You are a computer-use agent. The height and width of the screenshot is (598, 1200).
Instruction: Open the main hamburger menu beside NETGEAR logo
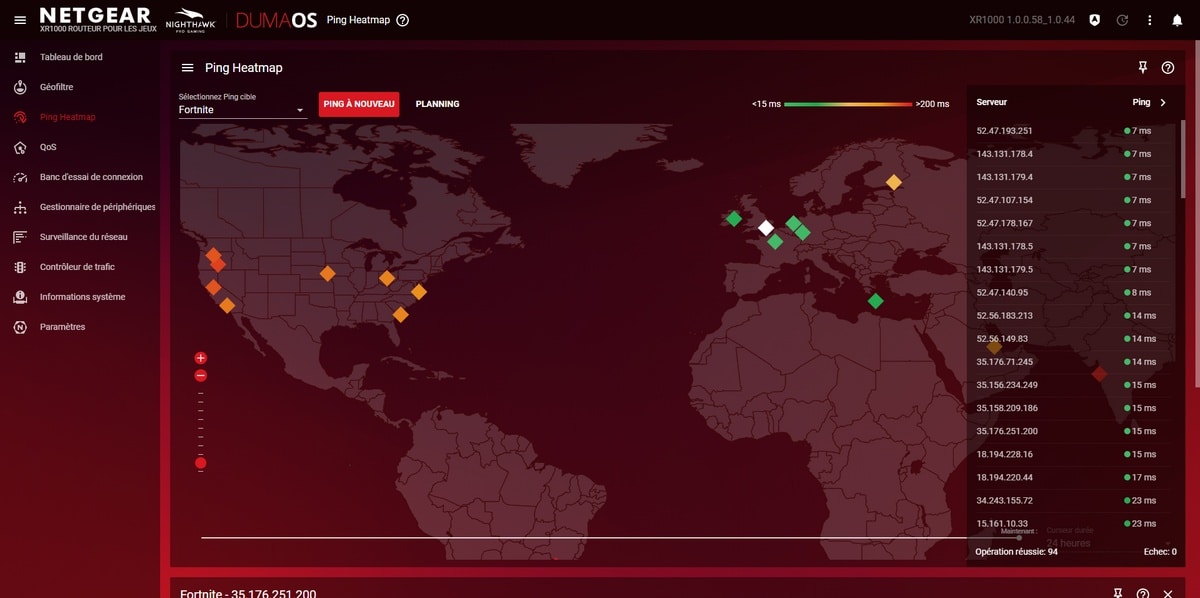[x=20, y=20]
